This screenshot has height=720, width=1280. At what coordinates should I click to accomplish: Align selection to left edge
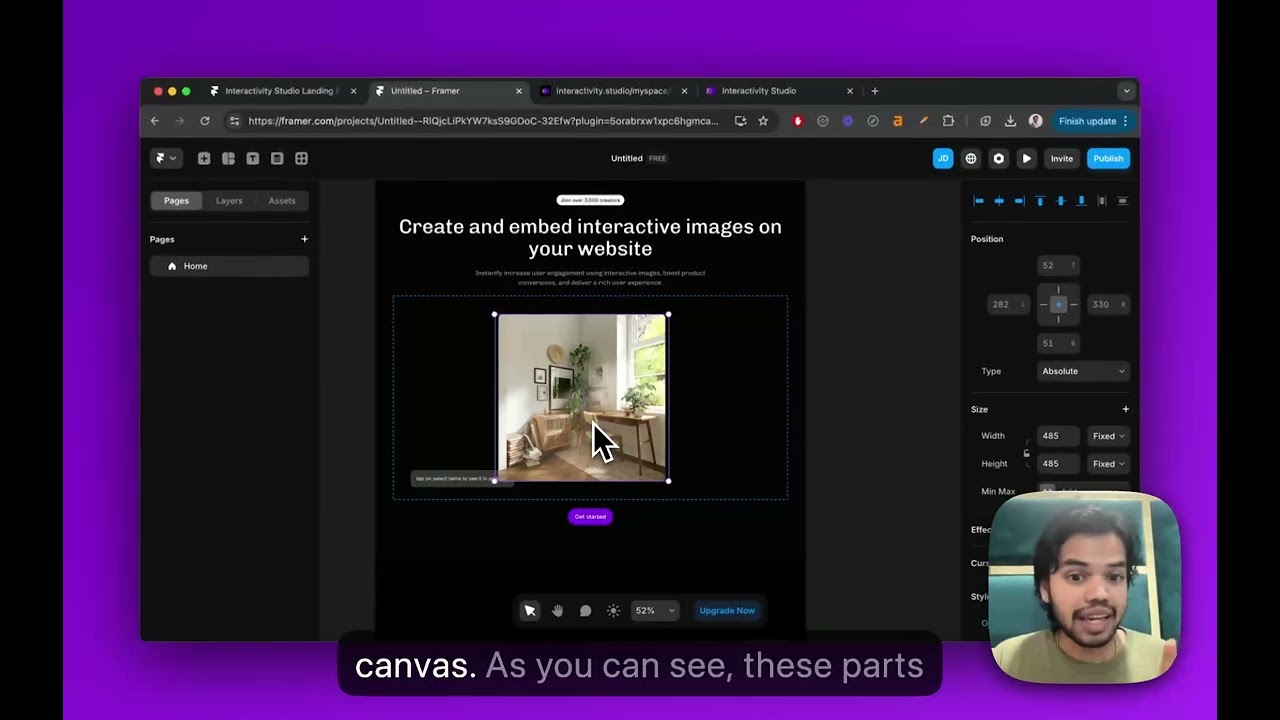click(x=979, y=201)
